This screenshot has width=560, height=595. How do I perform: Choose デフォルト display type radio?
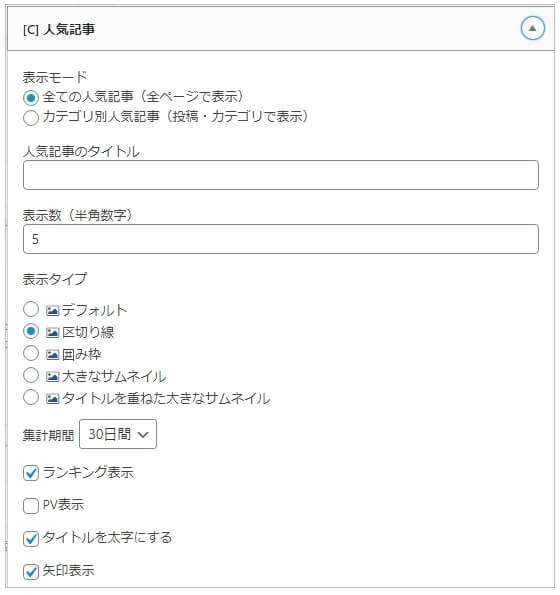31,309
